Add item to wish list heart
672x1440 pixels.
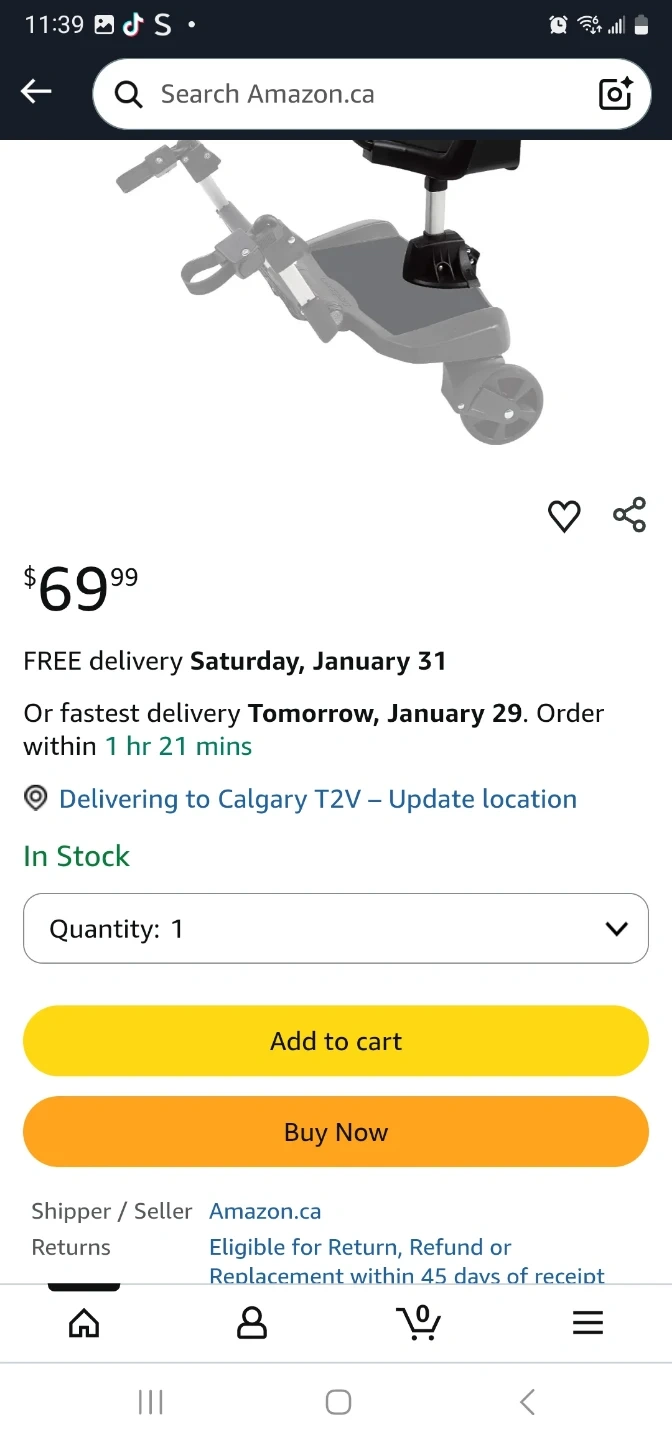(x=564, y=516)
